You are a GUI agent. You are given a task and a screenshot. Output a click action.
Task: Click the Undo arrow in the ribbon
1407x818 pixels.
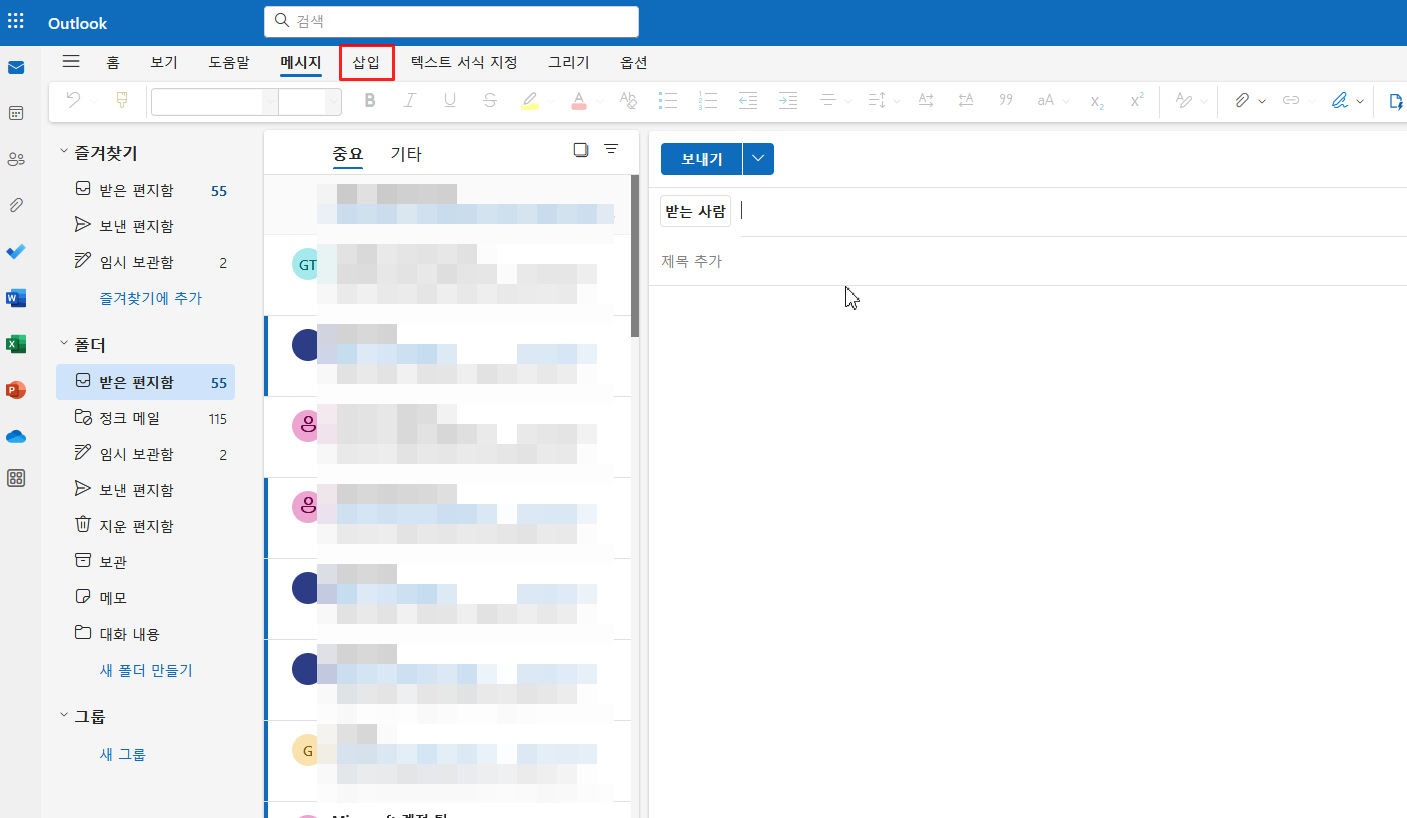pyautogui.click(x=73, y=101)
